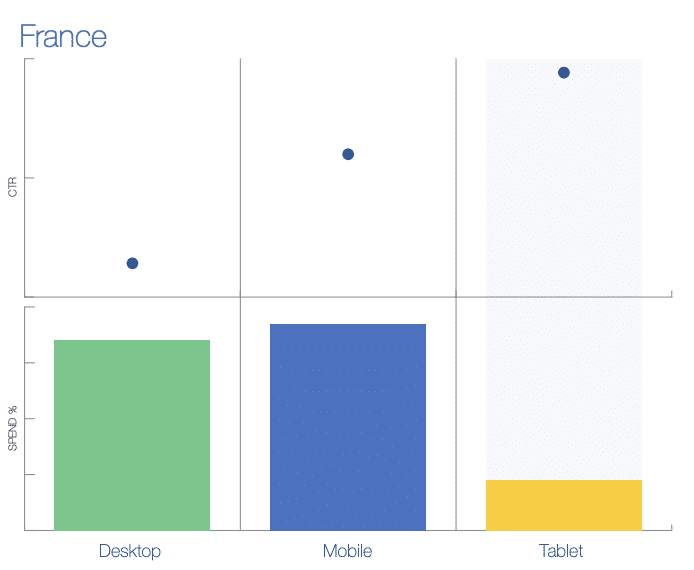Click the horizontal axis separating CTR and SPEND
The image size is (694, 570).
348,297
